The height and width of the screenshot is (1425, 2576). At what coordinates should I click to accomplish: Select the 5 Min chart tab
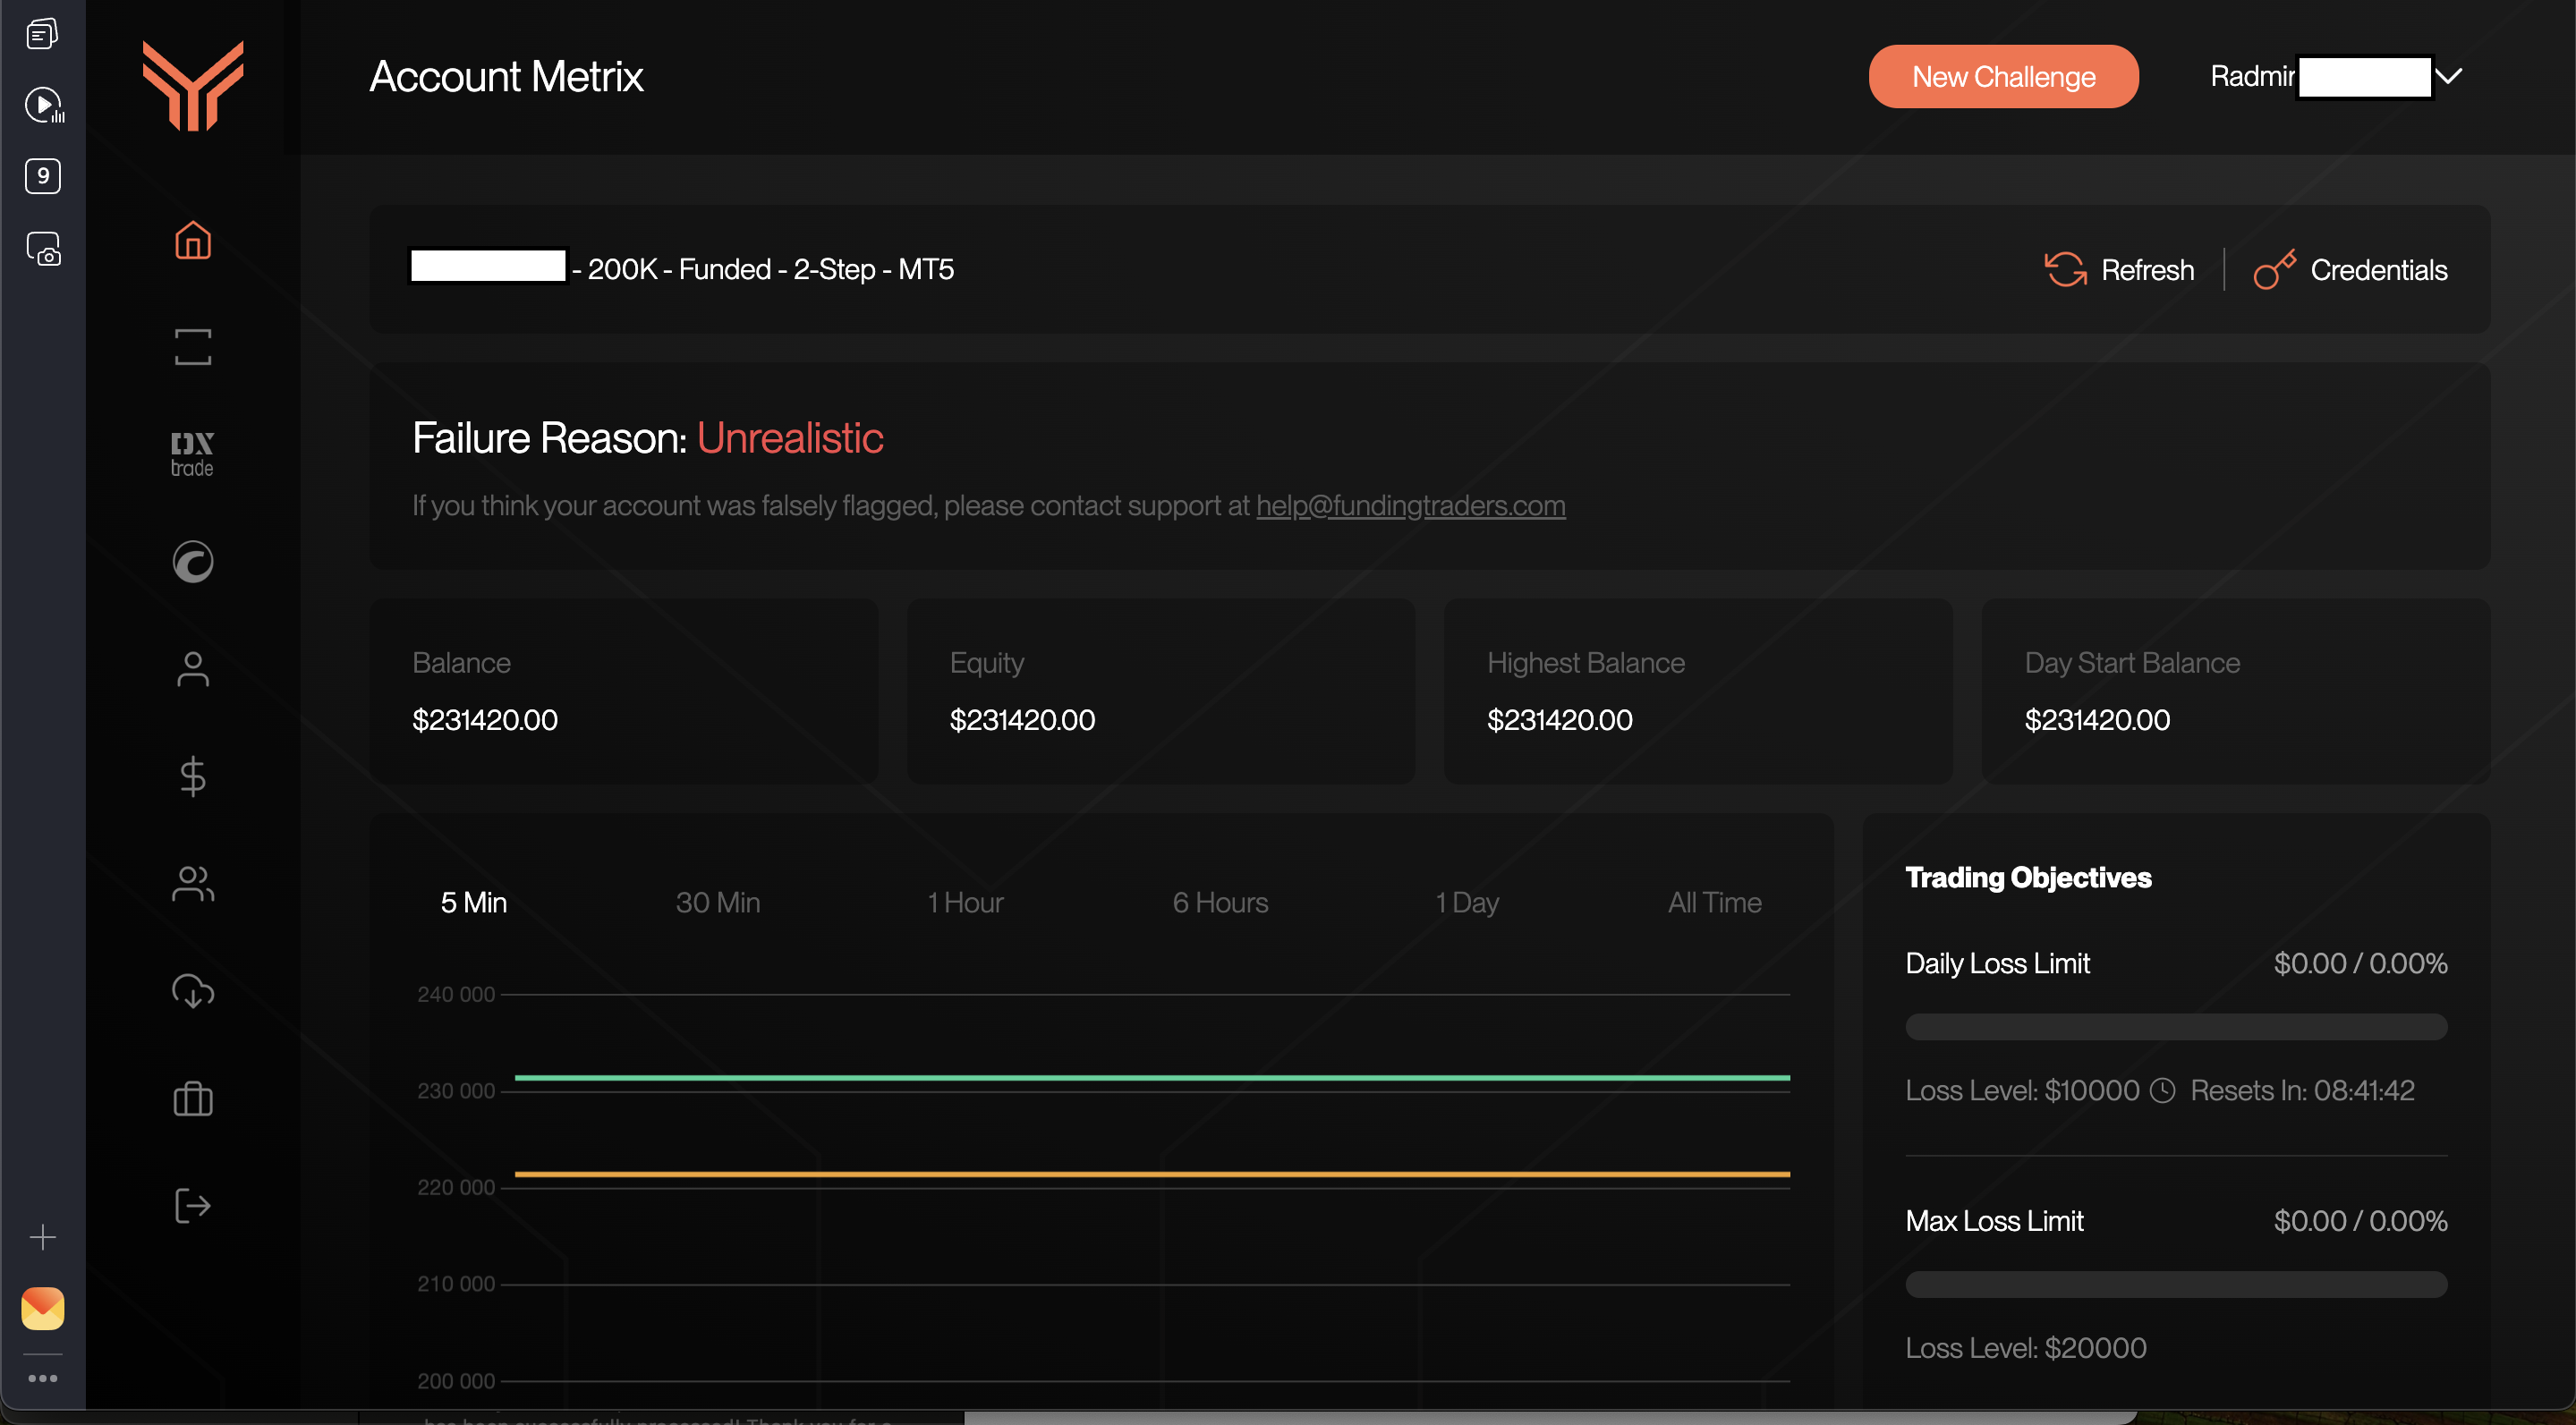[x=474, y=902]
